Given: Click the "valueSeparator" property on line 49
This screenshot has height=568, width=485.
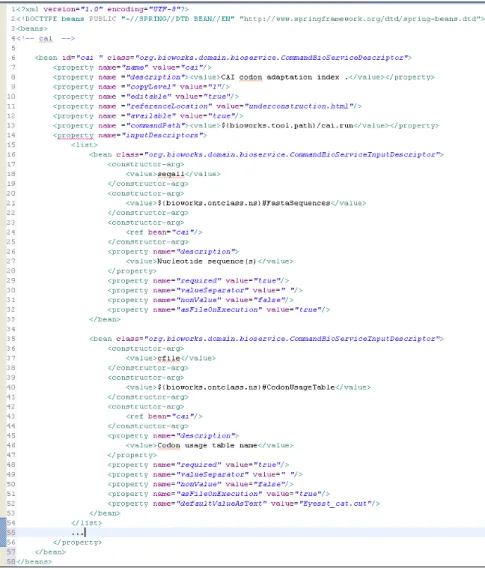Looking at the screenshot, I should tap(205, 475).
